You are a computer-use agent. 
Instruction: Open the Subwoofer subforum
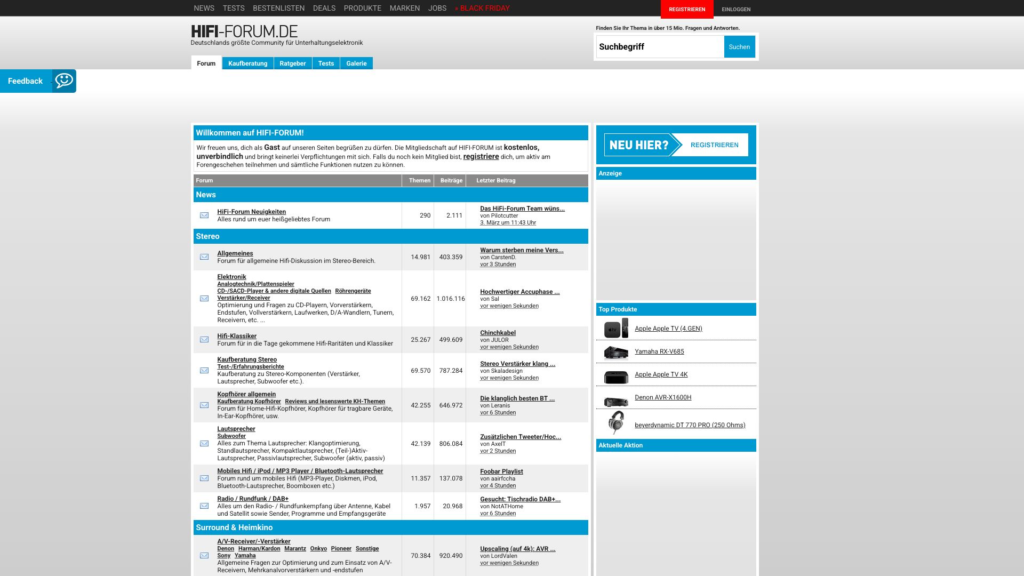click(231, 436)
